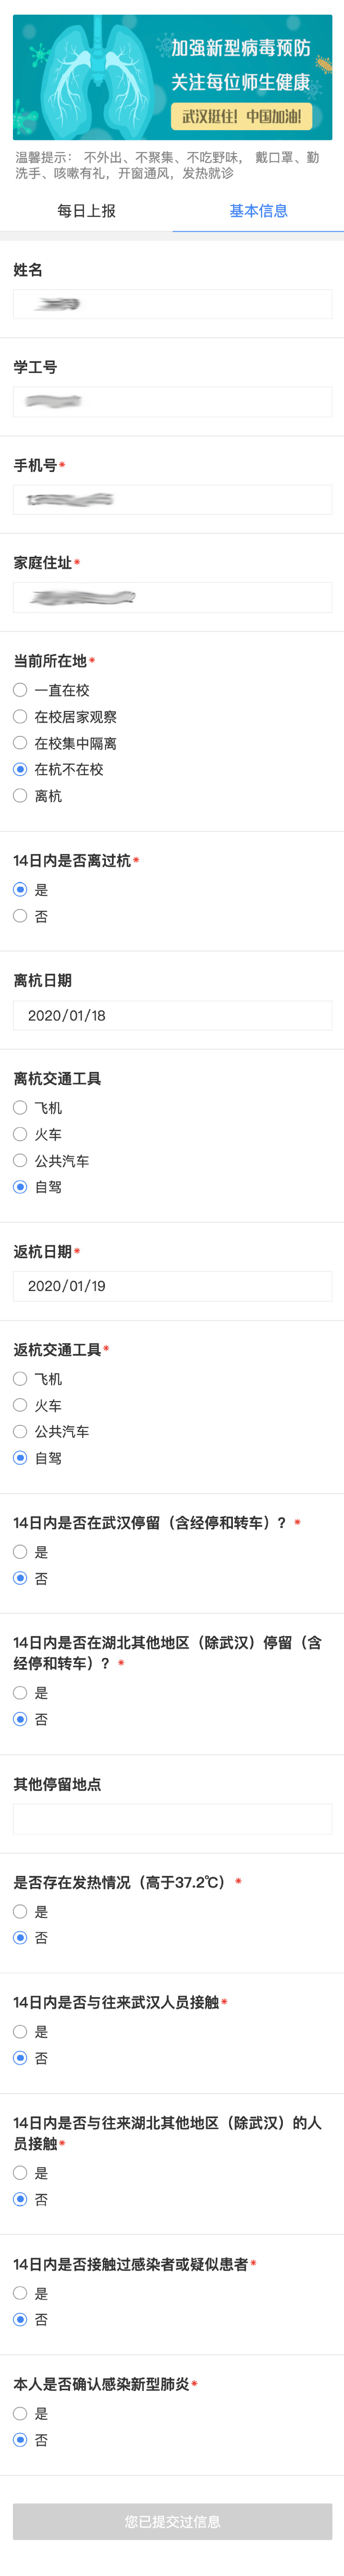Image resolution: width=344 pixels, height=2576 pixels.
Task: Open the 返杭日期 date field
Action: 172,1286
